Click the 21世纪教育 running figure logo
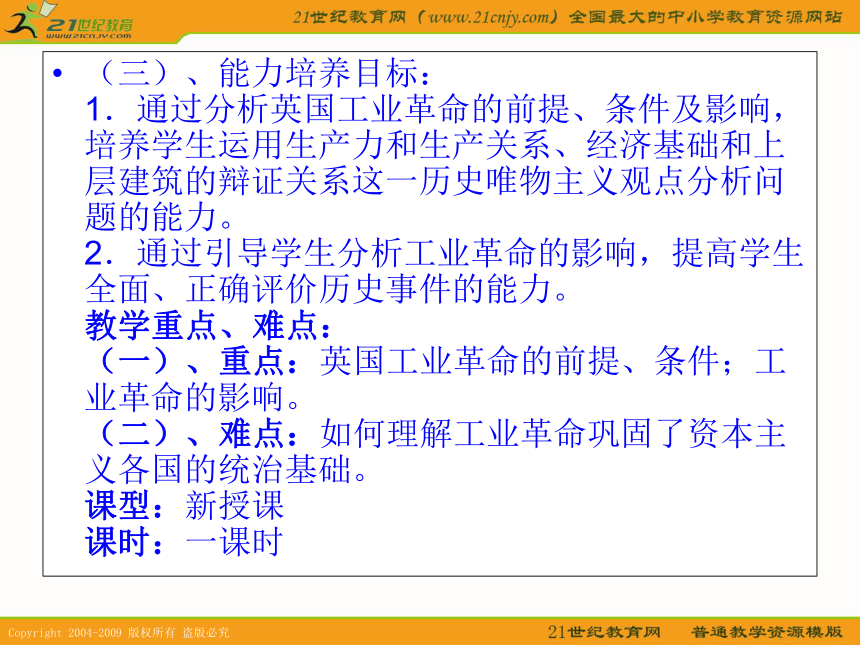The width and height of the screenshot is (860, 645). 69,21
